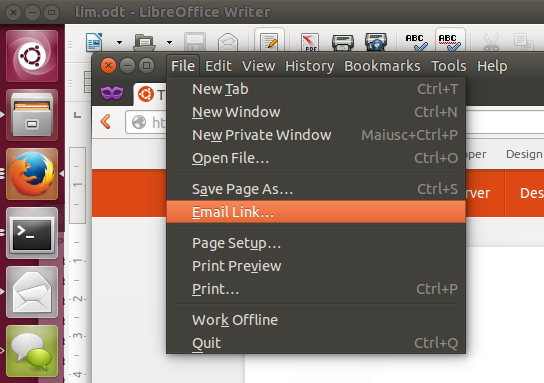The width and height of the screenshot is (544, 383).
Task: Click the Print toolbar icon in Writer
Action: pyautogui.click(x=343, y=42)
